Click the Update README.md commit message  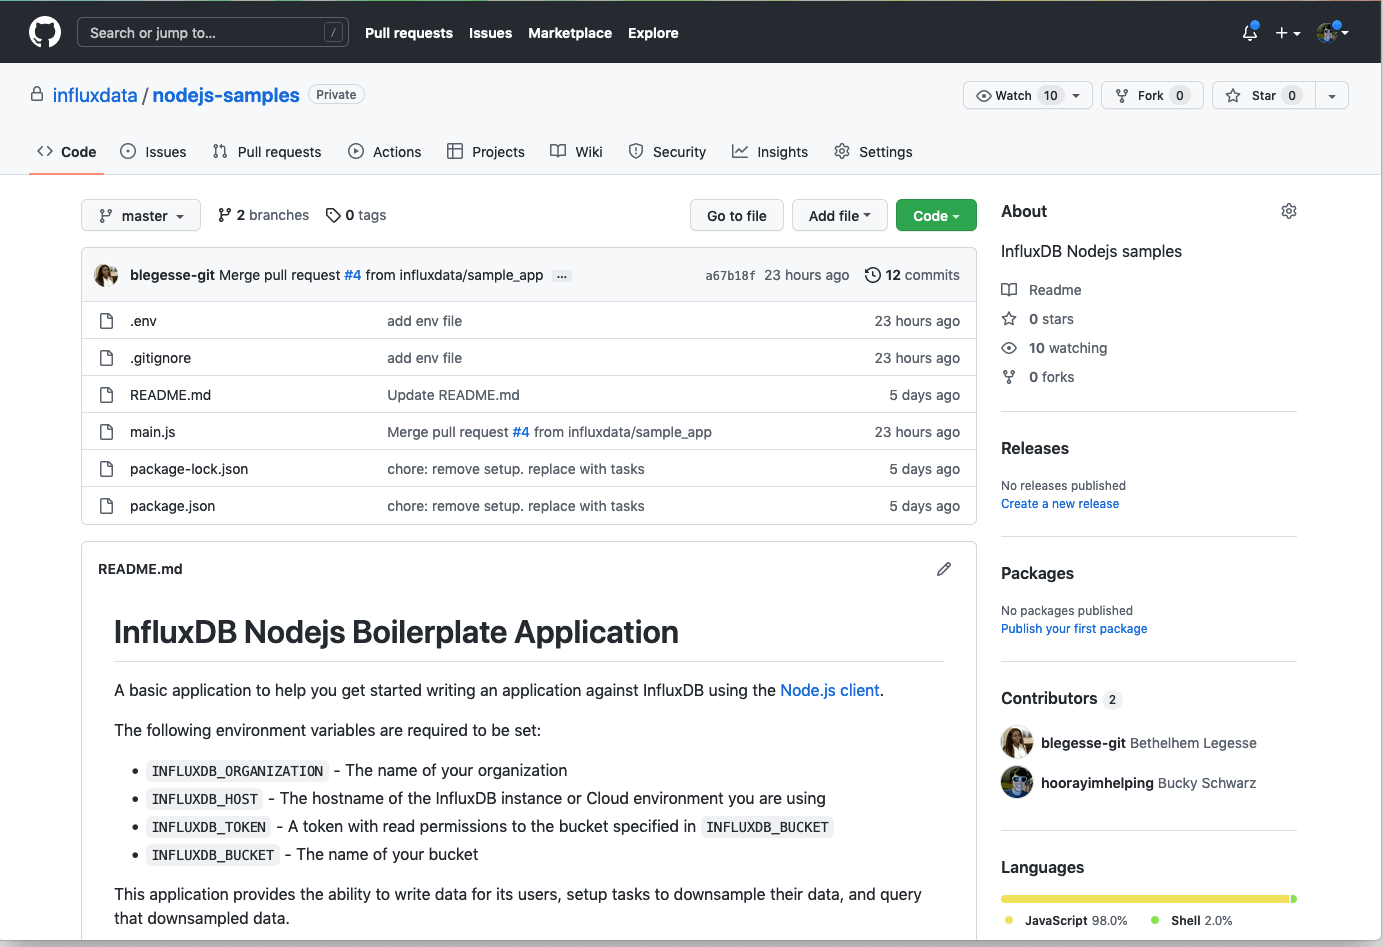click(453, 395)
